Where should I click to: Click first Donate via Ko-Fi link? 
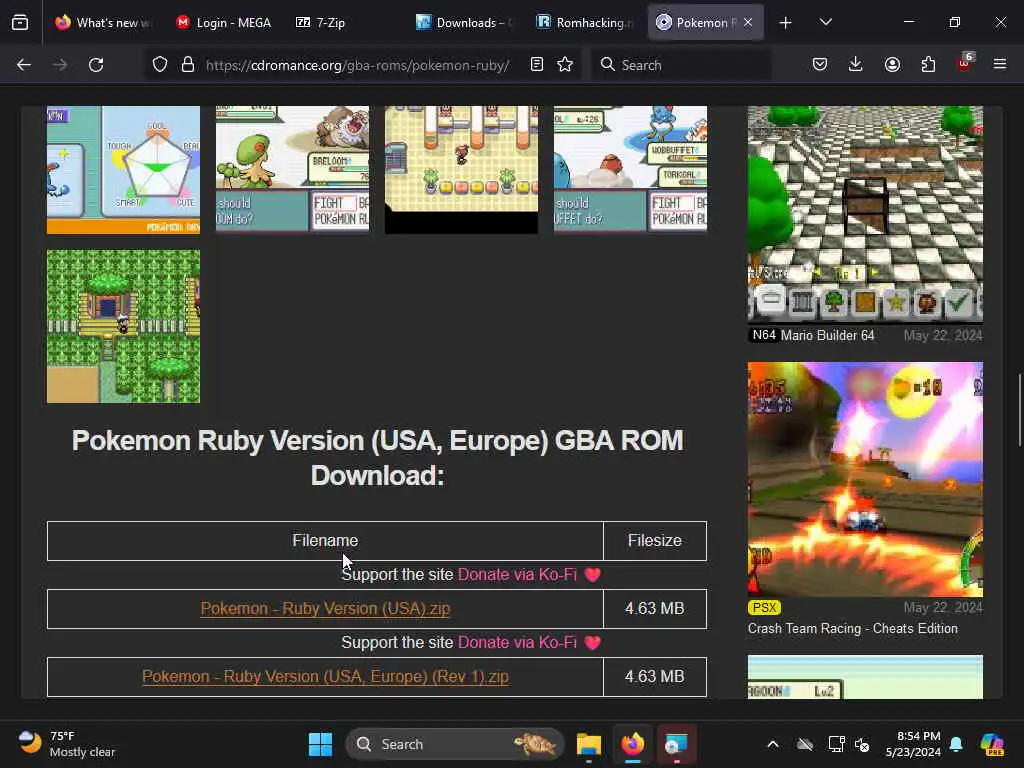pyautogui.click(x=517, y=575)
